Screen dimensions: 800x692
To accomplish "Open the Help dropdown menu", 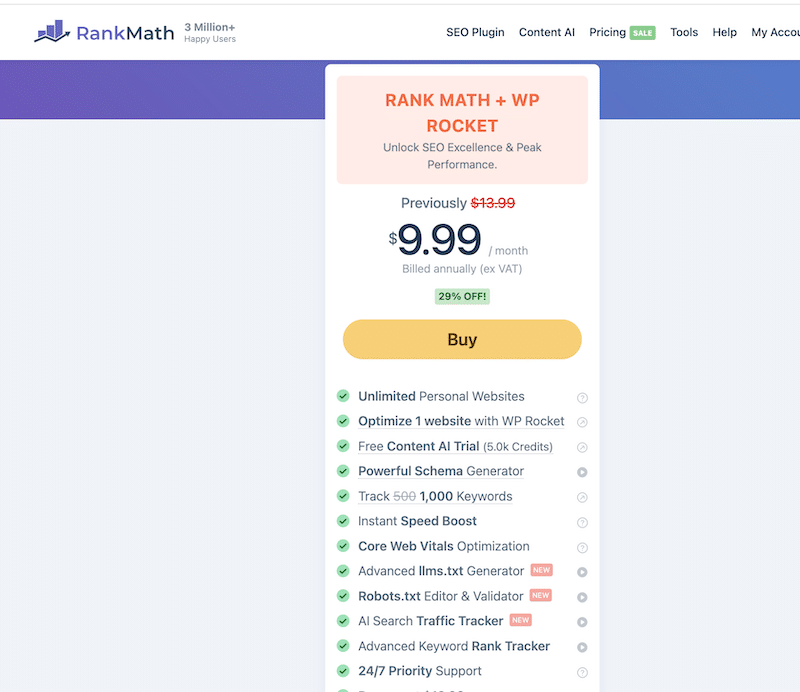I will (724, 32).
